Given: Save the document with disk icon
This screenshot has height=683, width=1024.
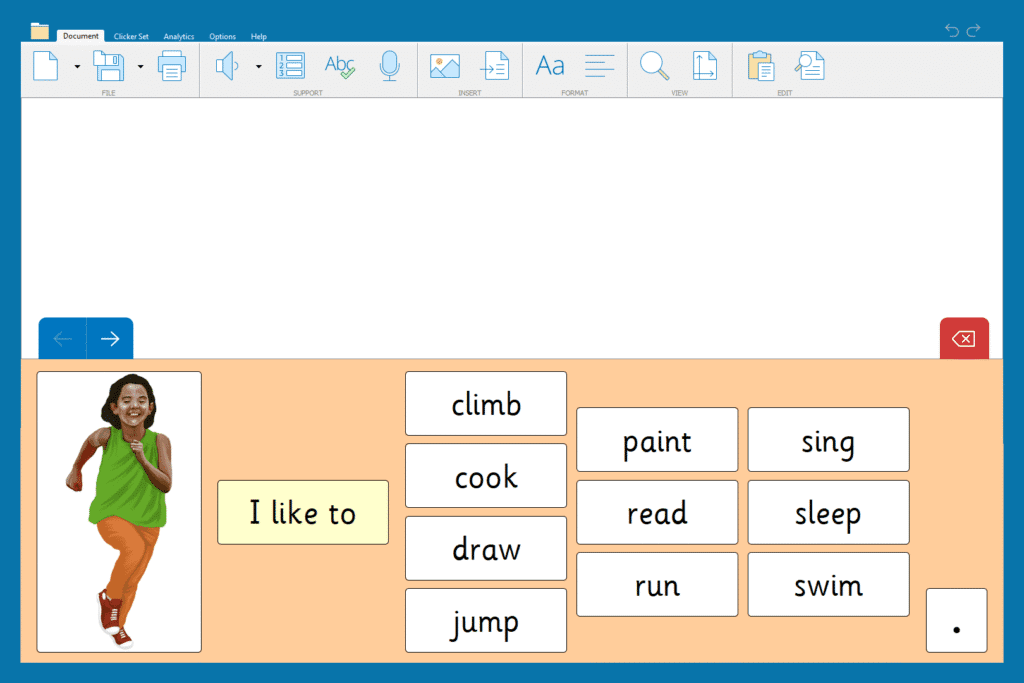Looking at the screenshot, I should point(108,66).
